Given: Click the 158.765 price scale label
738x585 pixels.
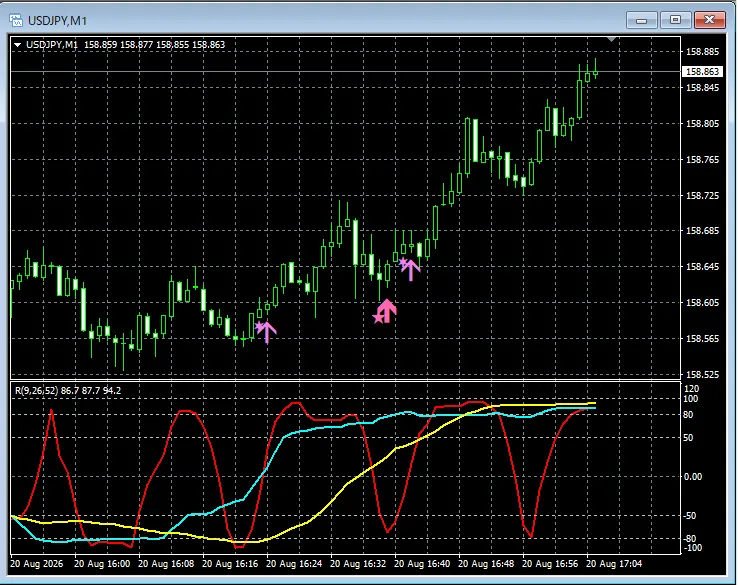Looking at the screenshot, I should click(702, 160).
